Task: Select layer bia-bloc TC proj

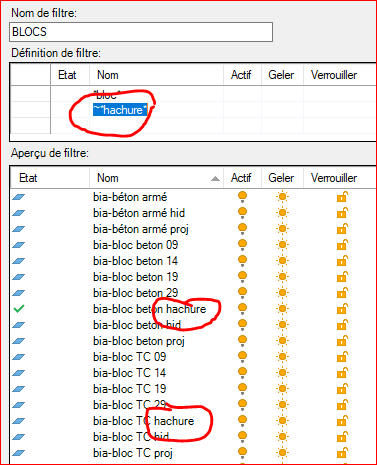Action: [133, 453]
